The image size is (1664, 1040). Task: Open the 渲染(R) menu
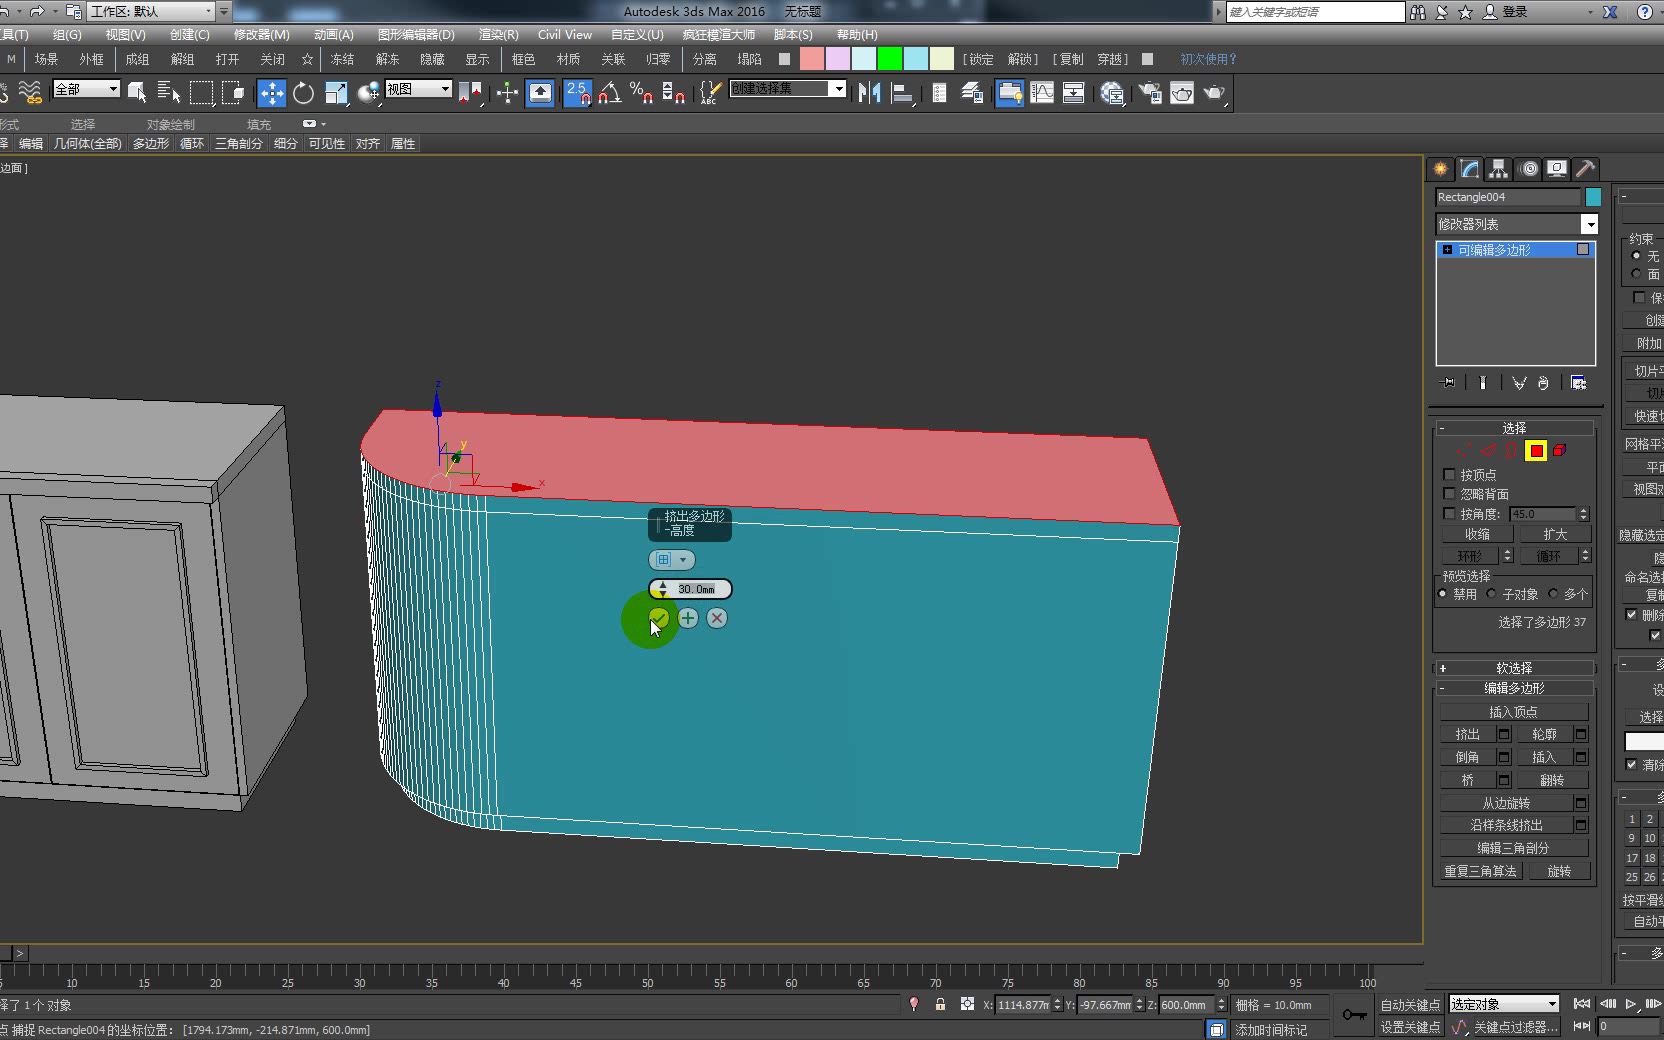click(498, 35)
